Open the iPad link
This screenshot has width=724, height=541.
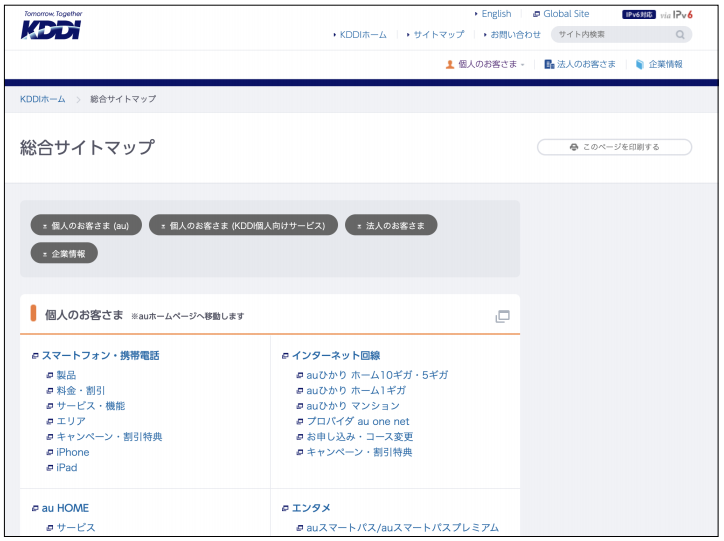coord(67,468)
